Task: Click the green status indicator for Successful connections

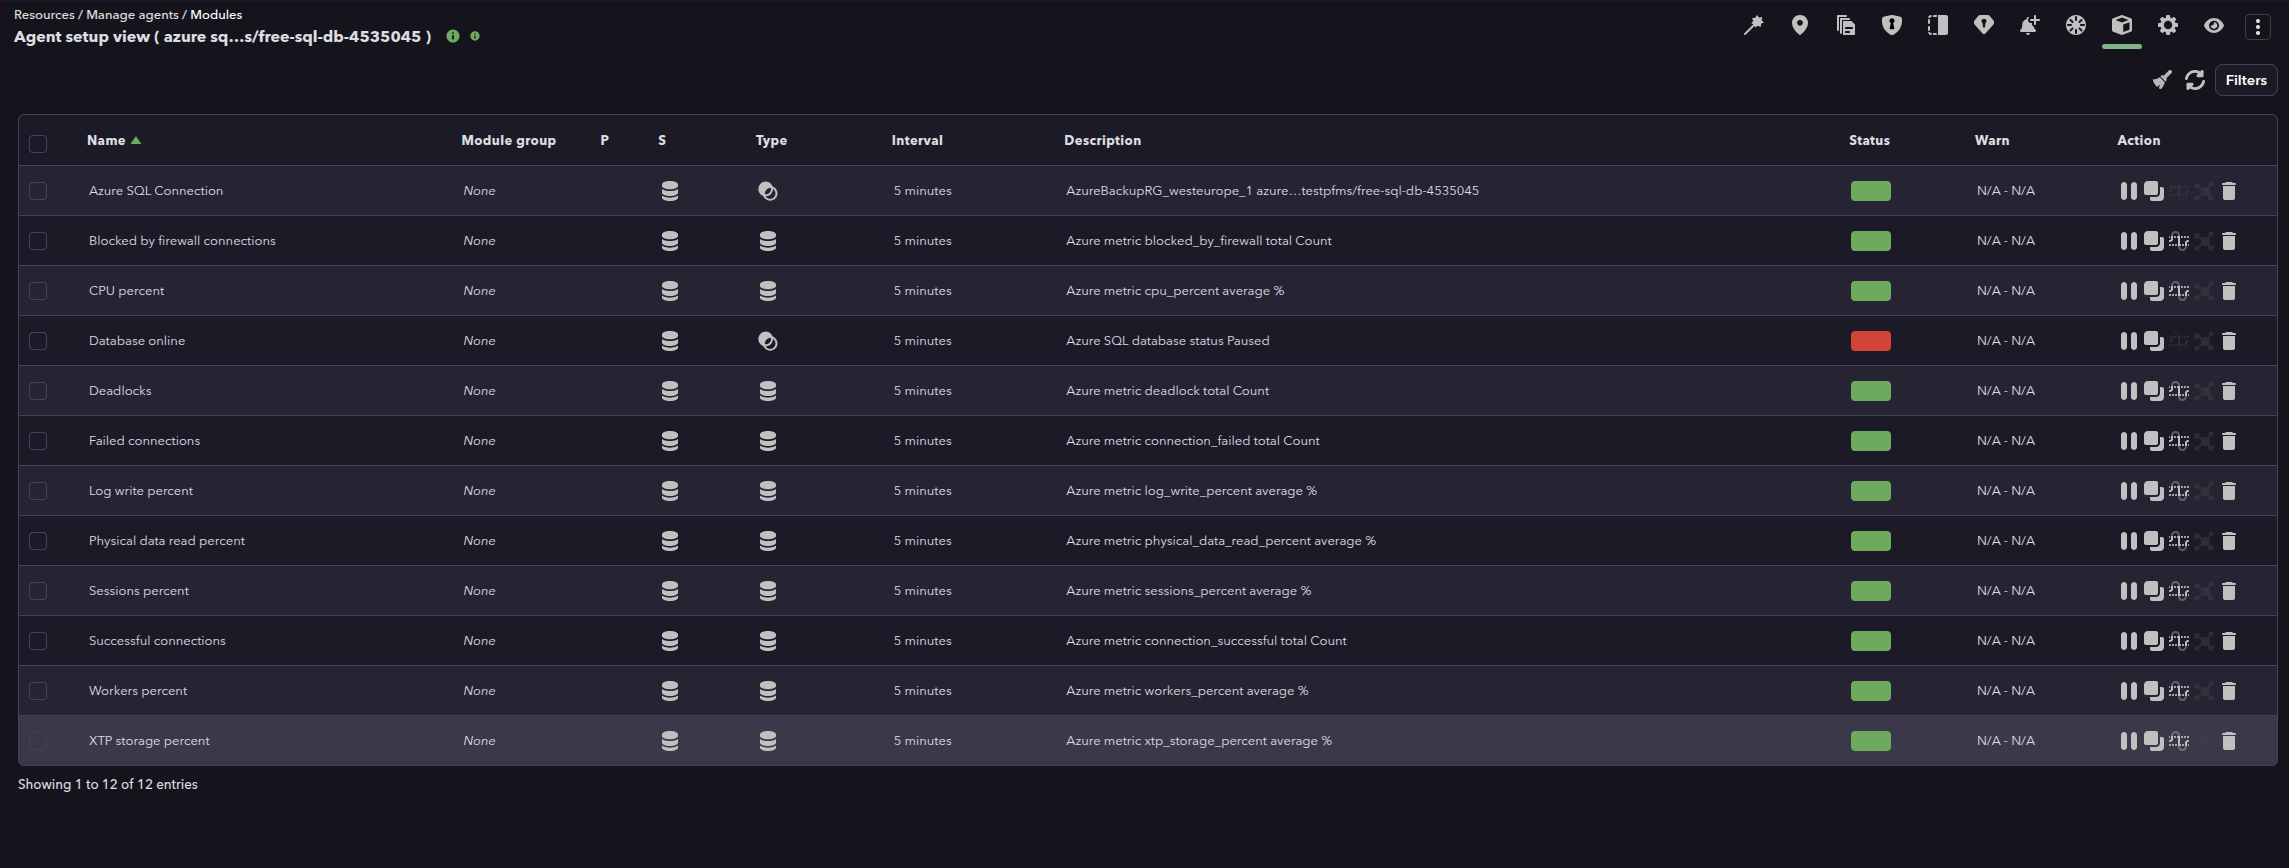Action: click(1870, 641)
